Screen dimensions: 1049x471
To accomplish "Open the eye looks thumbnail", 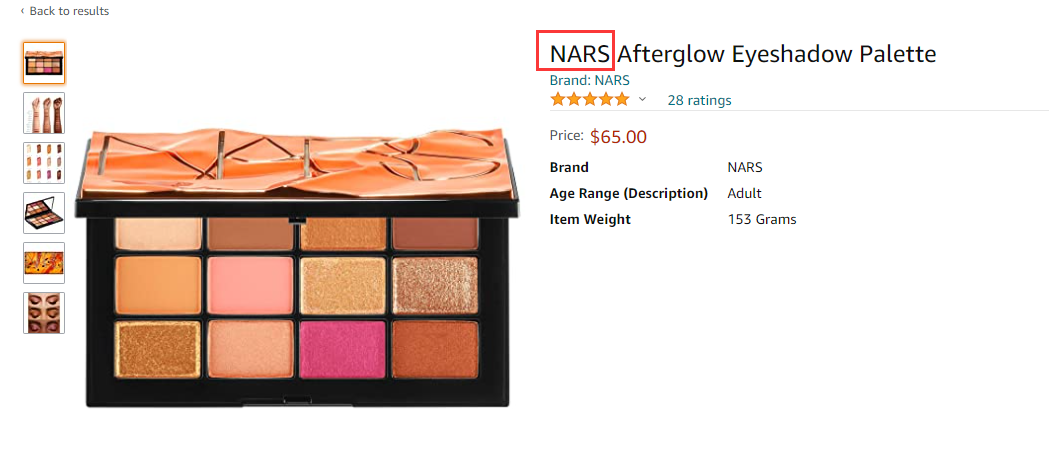I will pyautogui.click(x=44, y=312).
